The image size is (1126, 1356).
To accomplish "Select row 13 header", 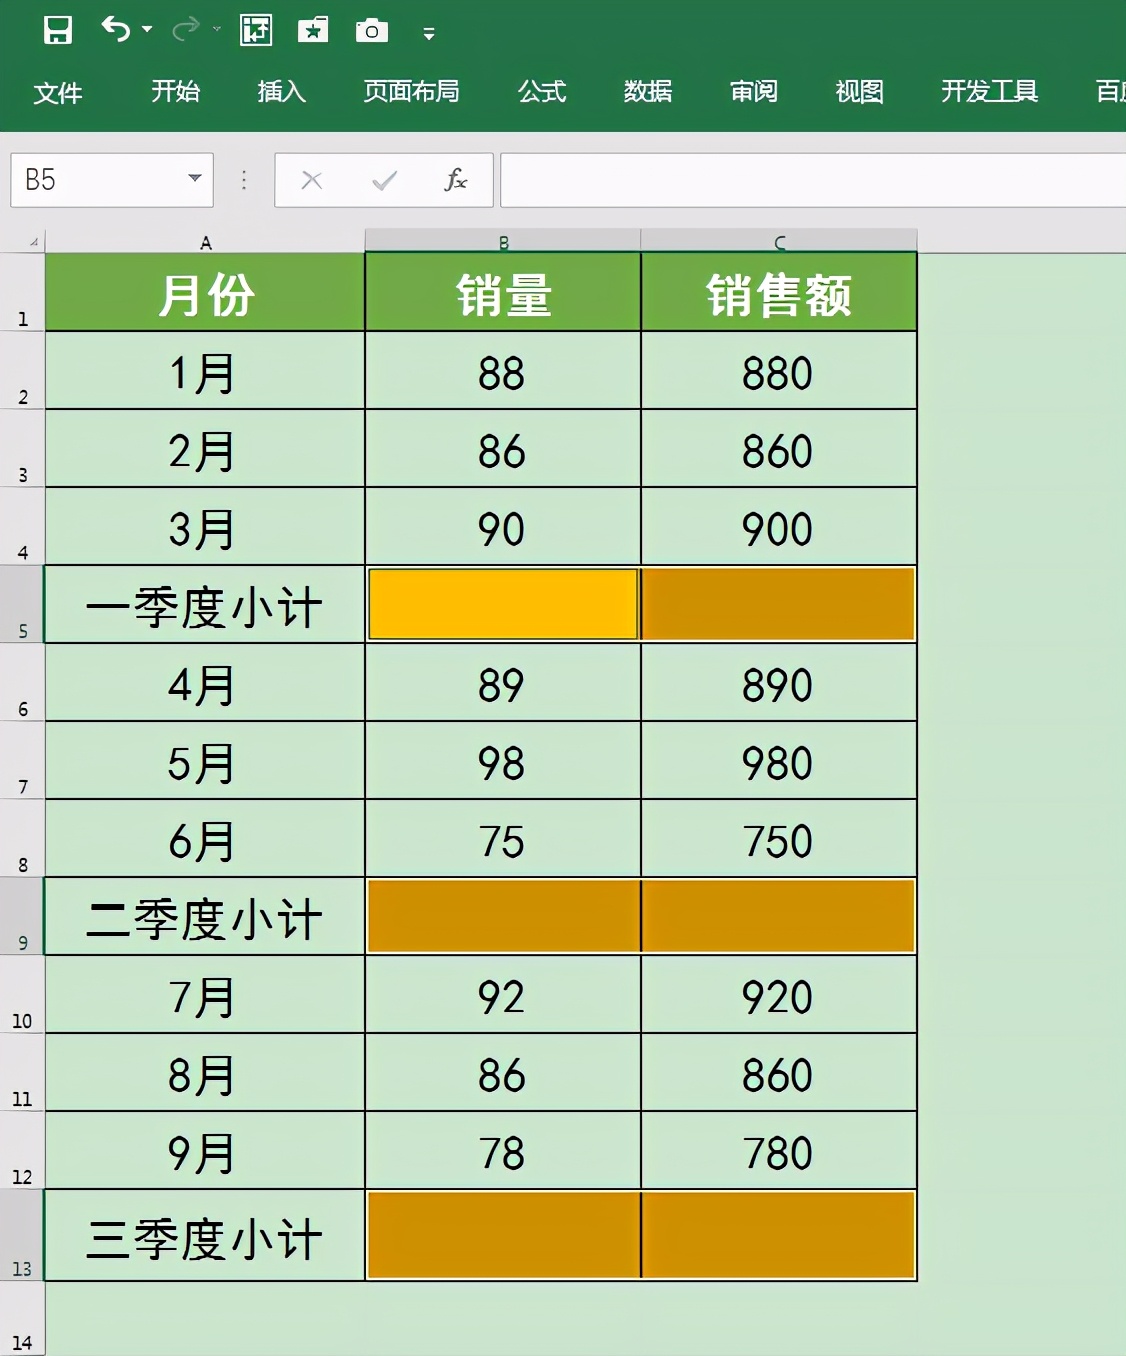I will point(22,1235).
